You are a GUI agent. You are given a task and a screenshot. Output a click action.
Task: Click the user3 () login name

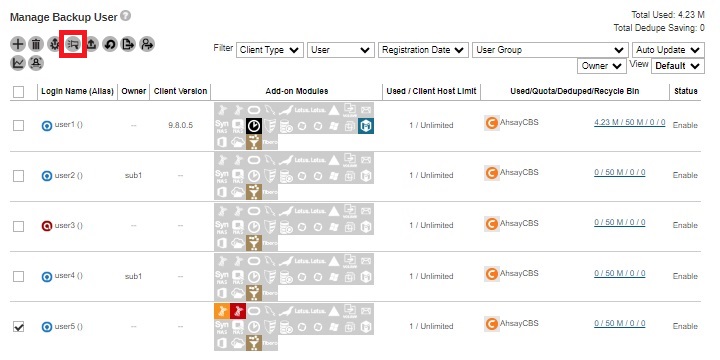tap(68, 225)
